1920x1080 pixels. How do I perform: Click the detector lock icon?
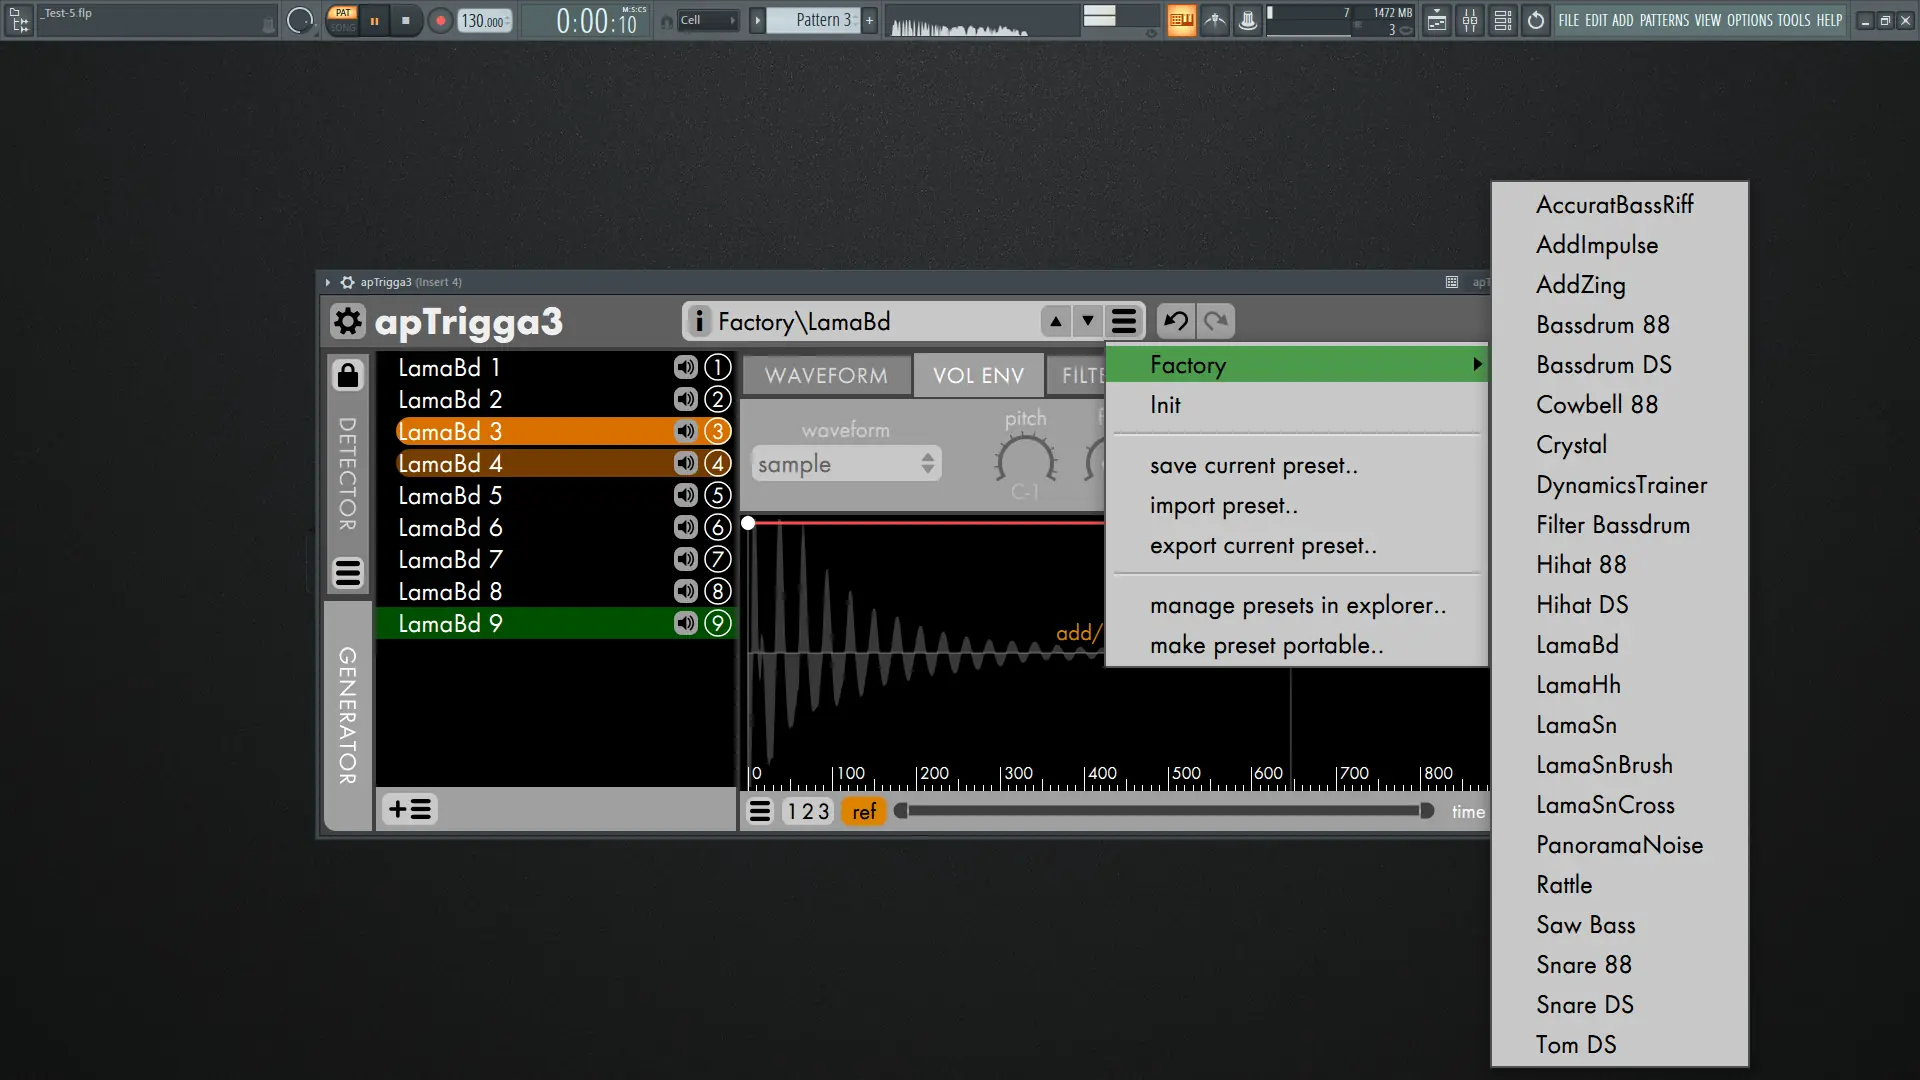[x=348, y=375]
